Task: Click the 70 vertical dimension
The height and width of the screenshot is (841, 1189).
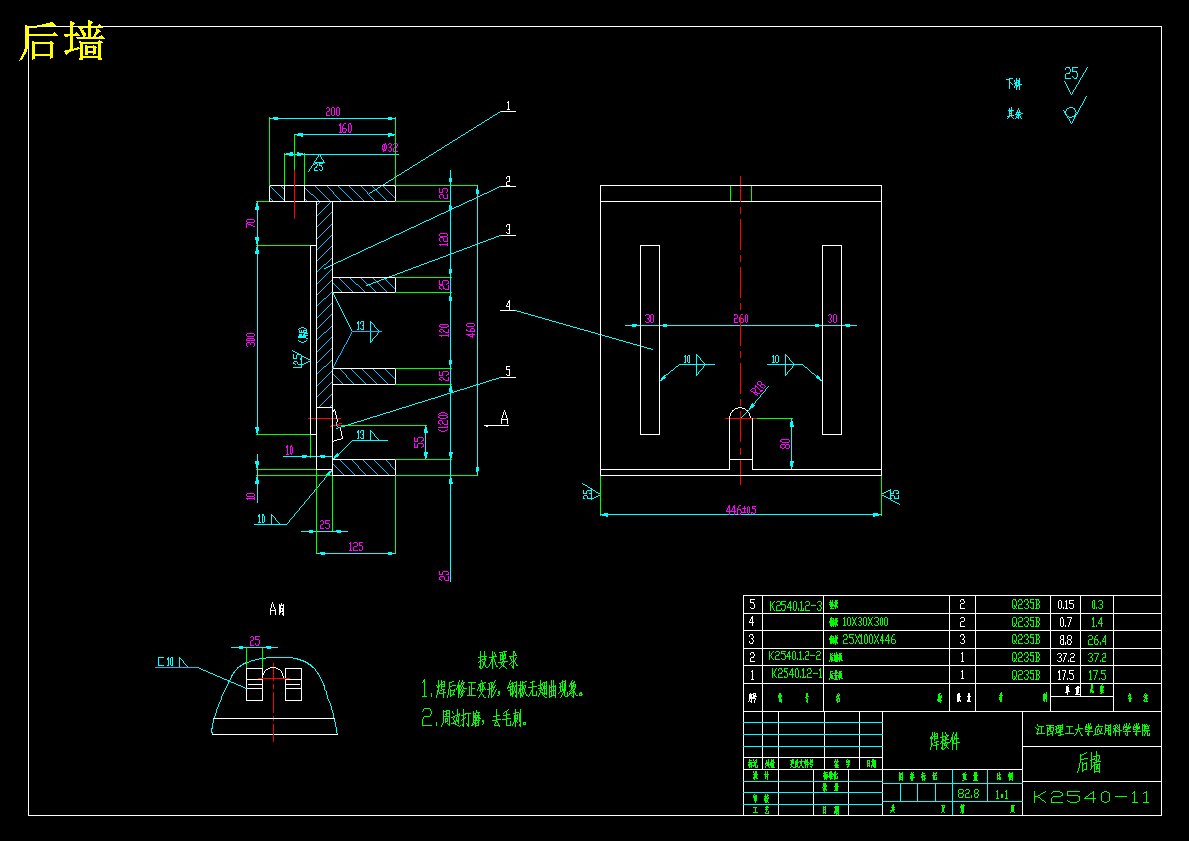Action: [x=250, y=224]
